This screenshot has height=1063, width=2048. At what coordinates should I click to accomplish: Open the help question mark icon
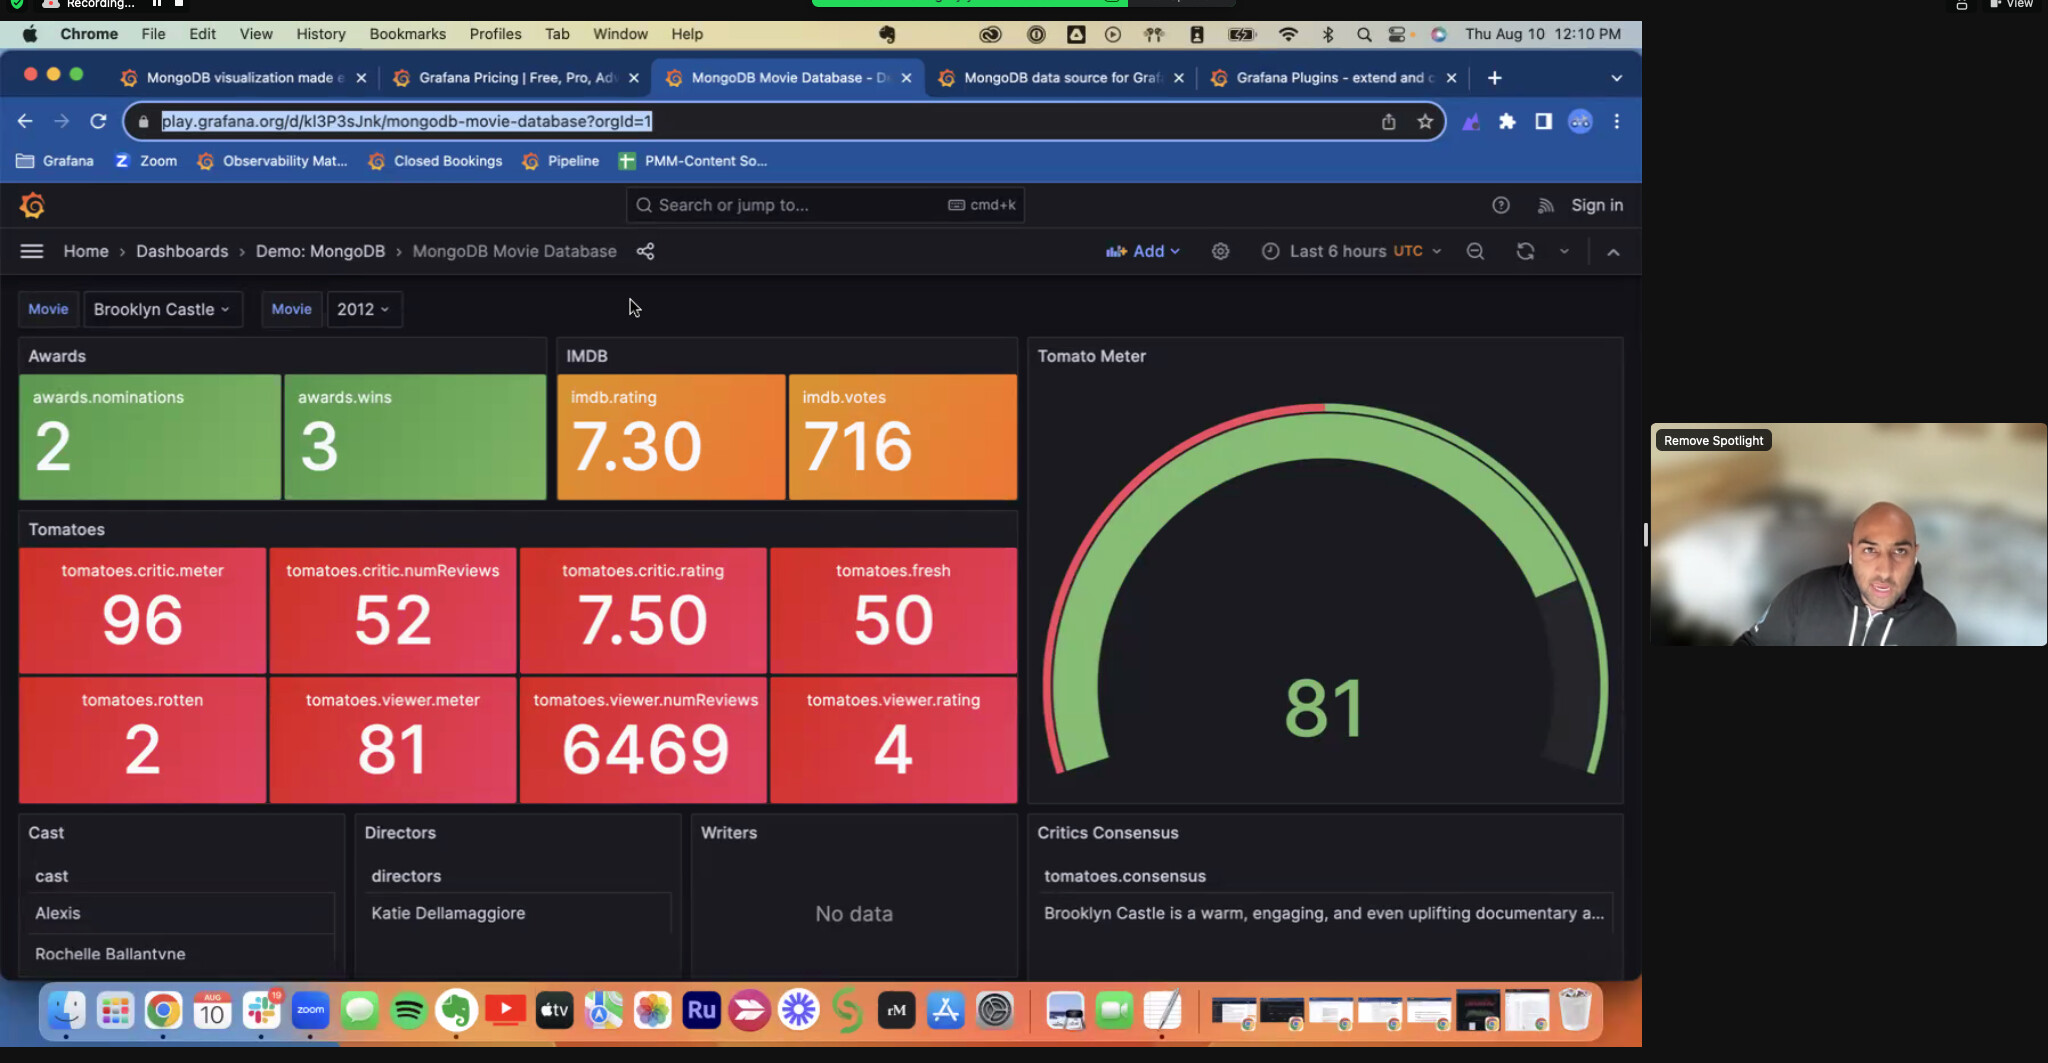[1500, 205]
